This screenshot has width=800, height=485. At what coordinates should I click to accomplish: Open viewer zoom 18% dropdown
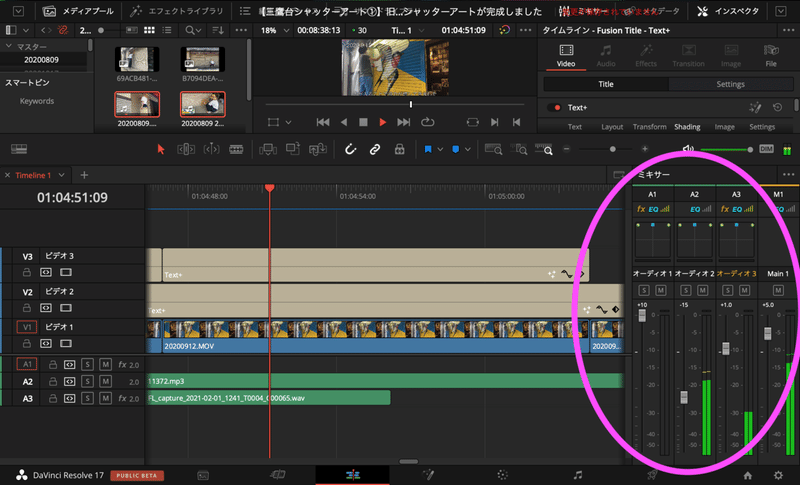tap(274, 30)
